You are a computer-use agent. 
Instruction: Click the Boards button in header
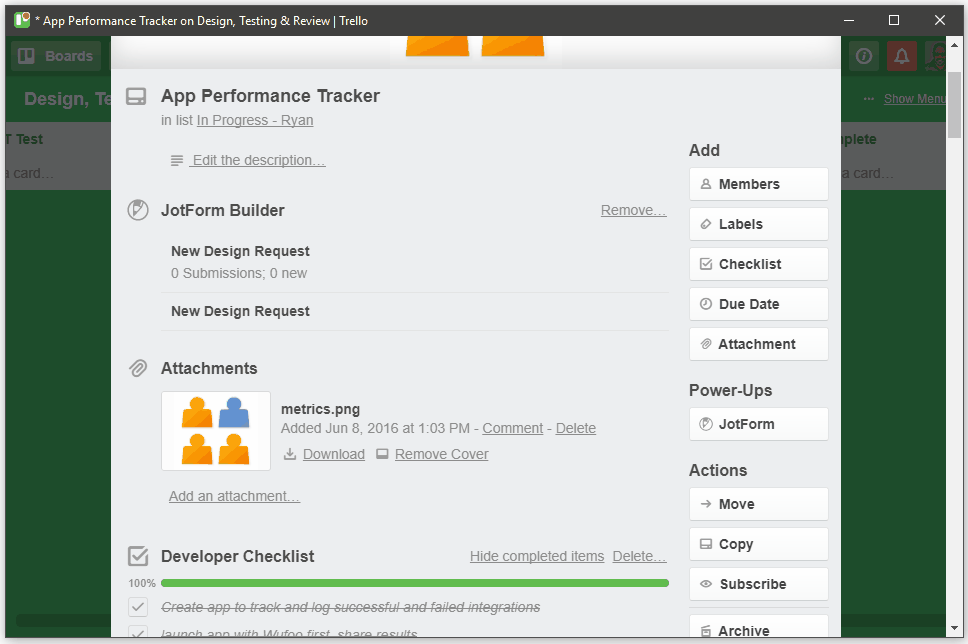tap(56, 57)
